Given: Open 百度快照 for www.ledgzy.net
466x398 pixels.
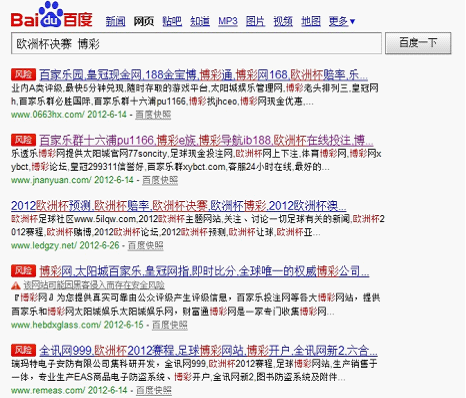Looking at the screenshot, I should click(x=146, y=246).
